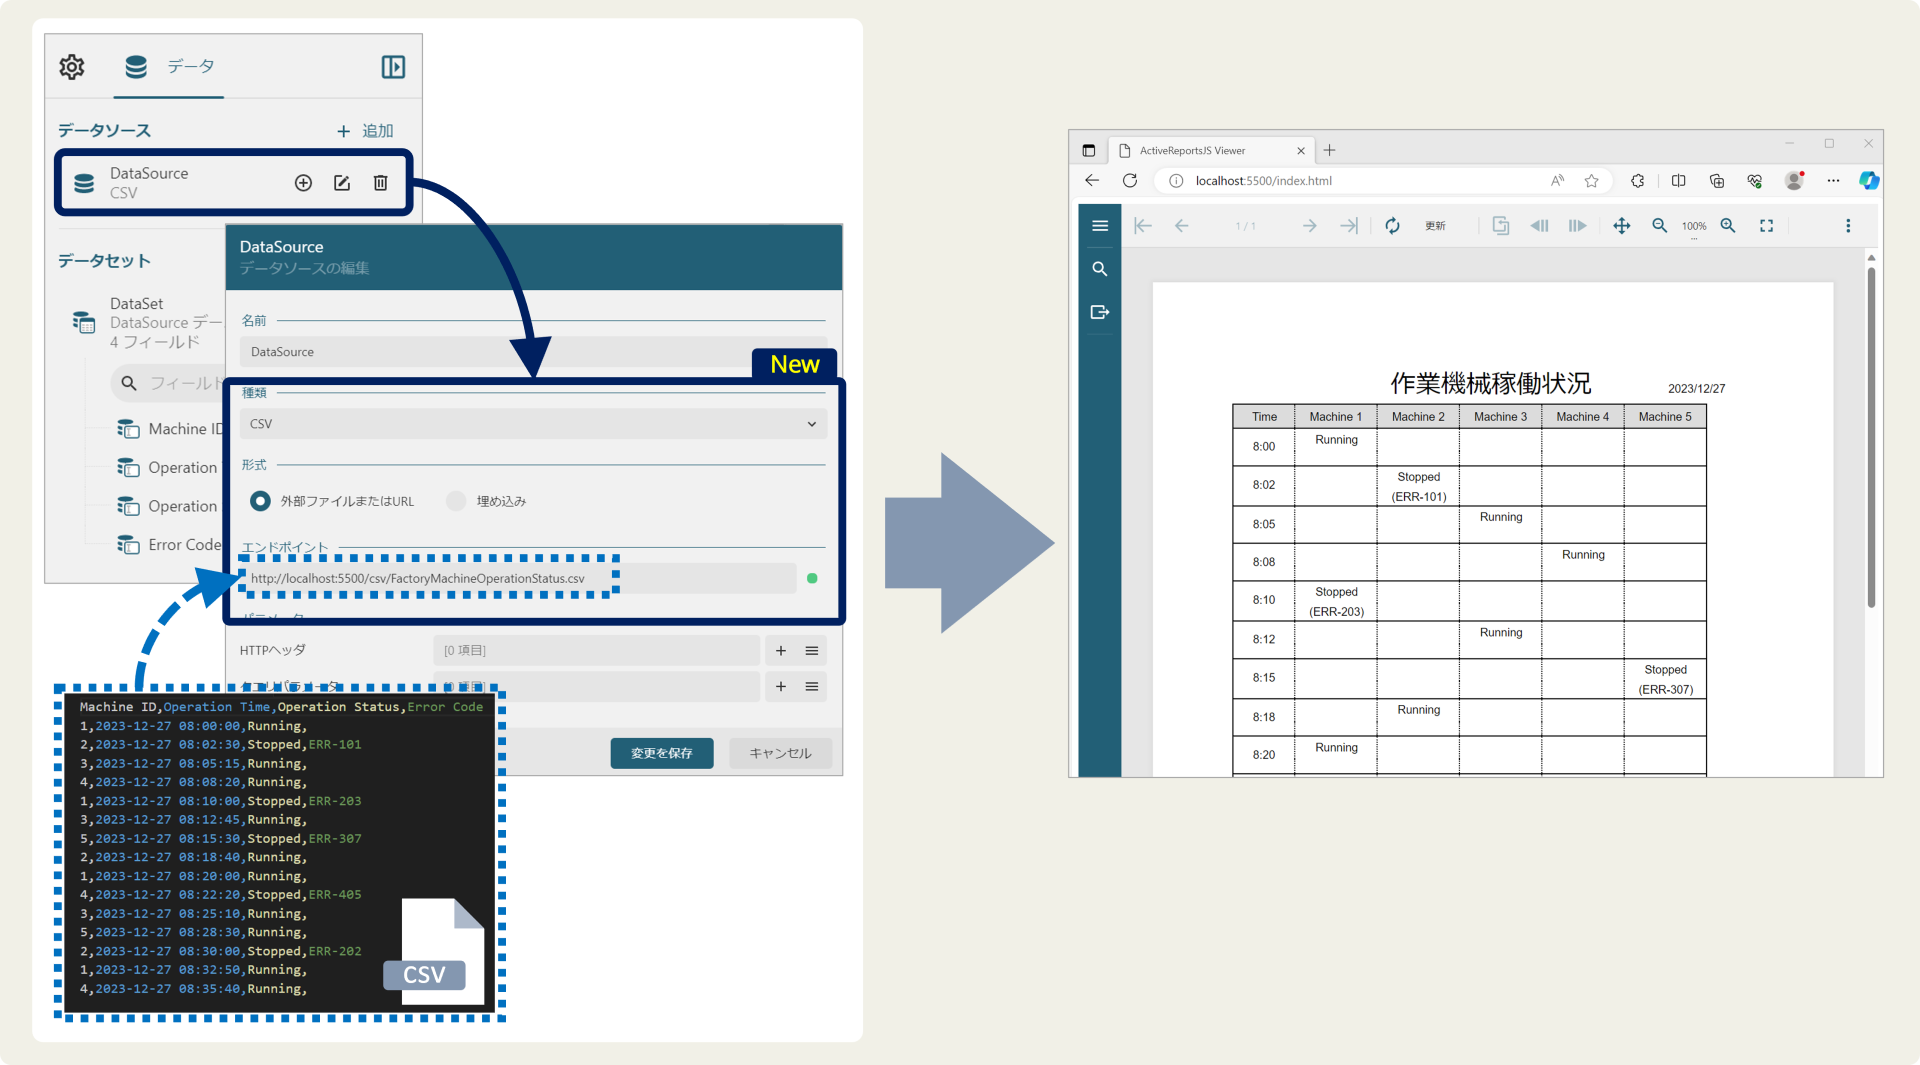This screenshot has width=1920, height=1065.
Task: Open the 種類 CSV dropdown
Action: pos(533,424)
